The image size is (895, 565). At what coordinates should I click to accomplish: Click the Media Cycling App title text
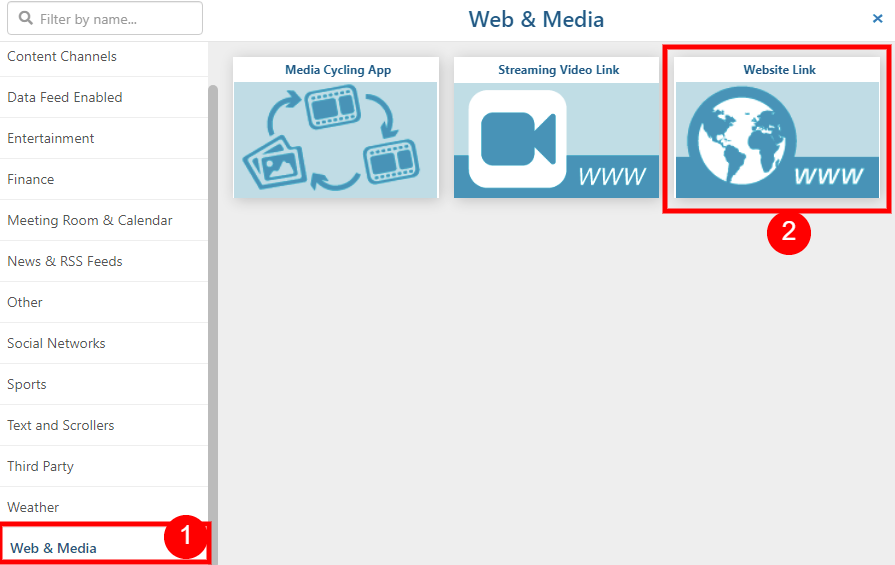pyautogui.click(x=338, y=70)
